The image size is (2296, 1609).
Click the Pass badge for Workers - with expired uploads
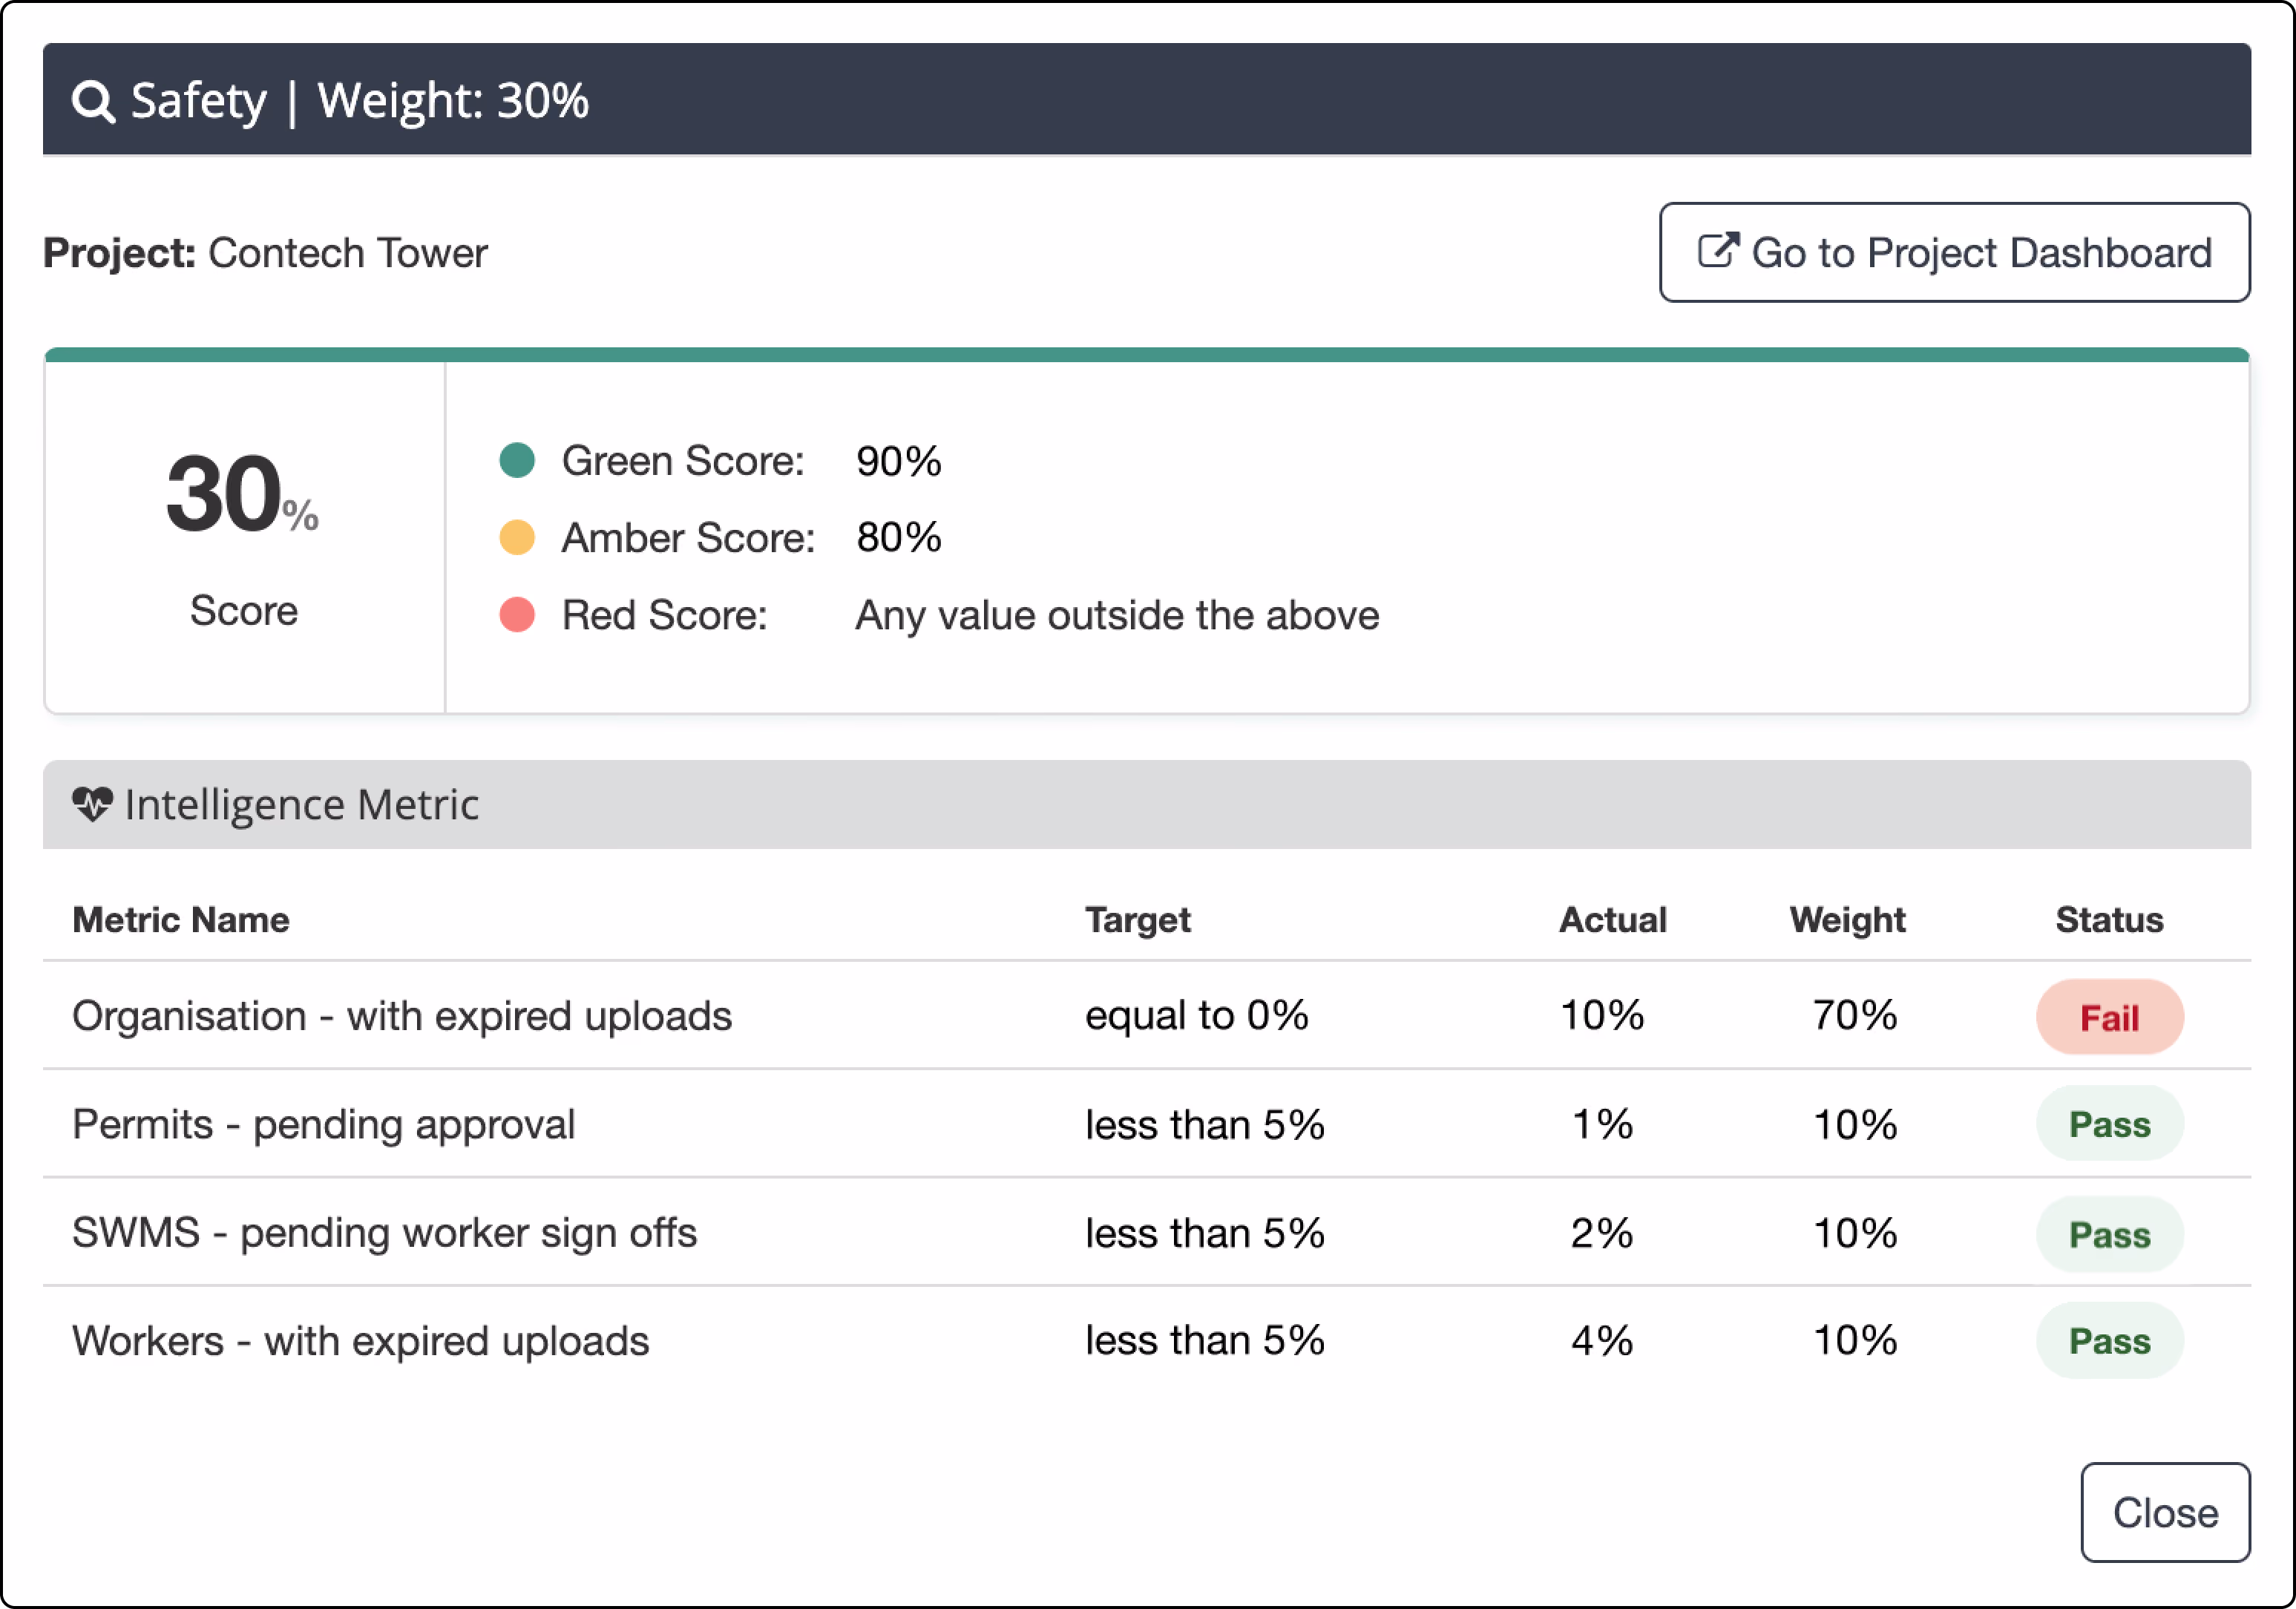point(2109,1340)
